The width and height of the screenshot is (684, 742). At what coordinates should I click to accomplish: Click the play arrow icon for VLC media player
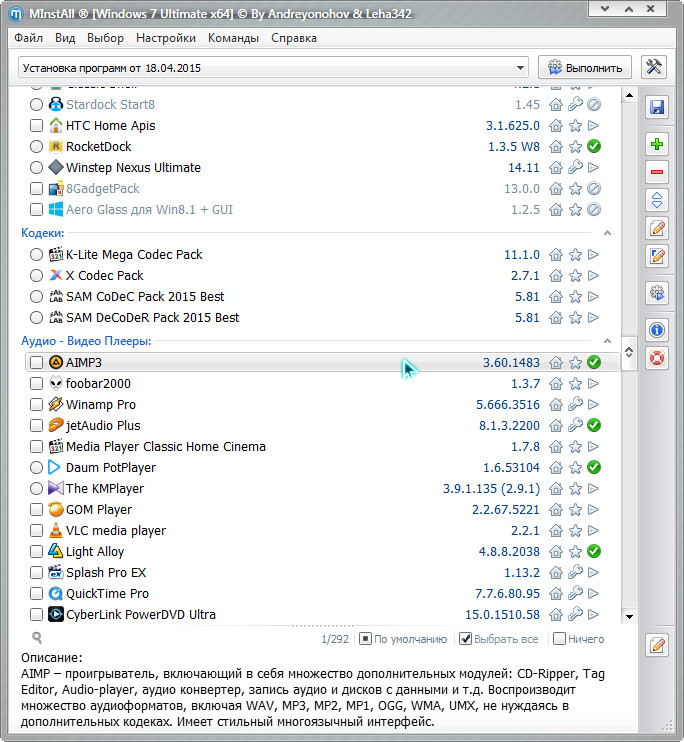(x=593, y=530)
